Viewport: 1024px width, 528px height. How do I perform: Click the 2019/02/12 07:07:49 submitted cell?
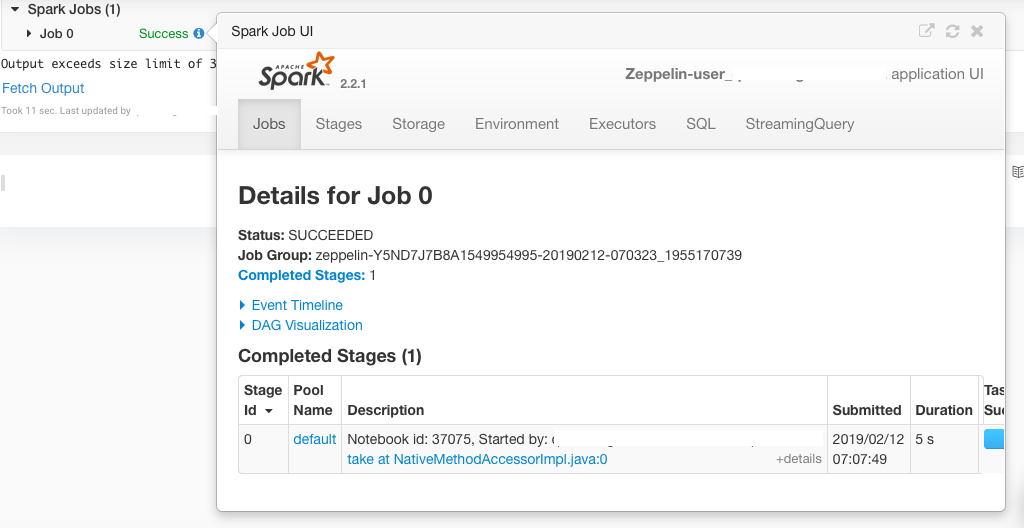click(868, 449)
